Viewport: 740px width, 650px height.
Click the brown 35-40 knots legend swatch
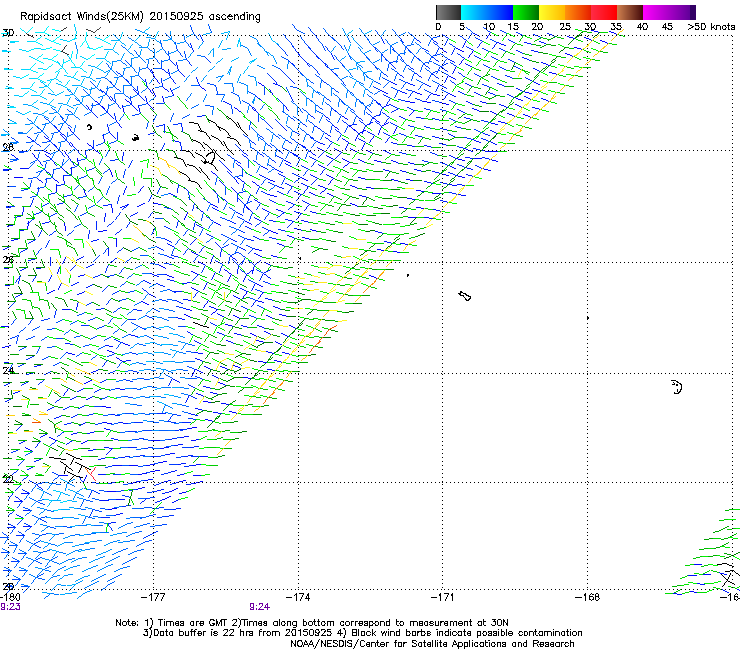(x=630, y=12)
